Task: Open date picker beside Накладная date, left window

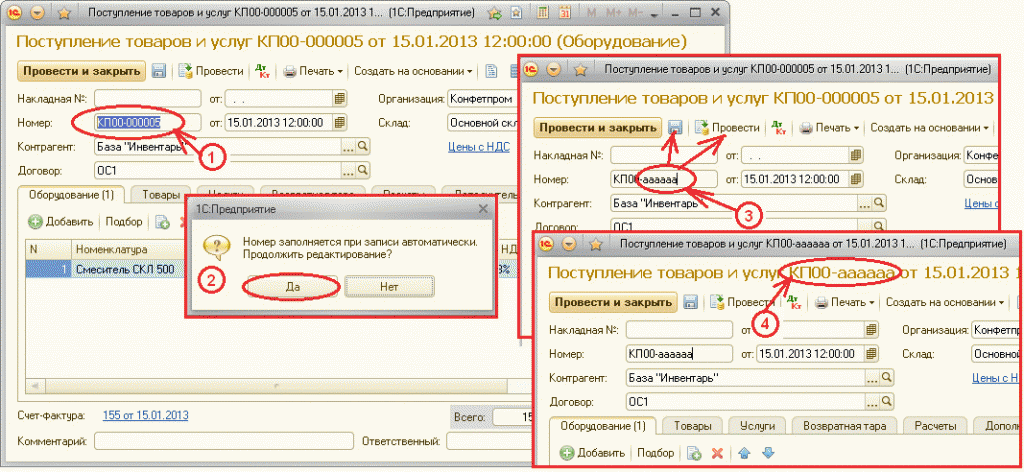Action: coord(340,99)
